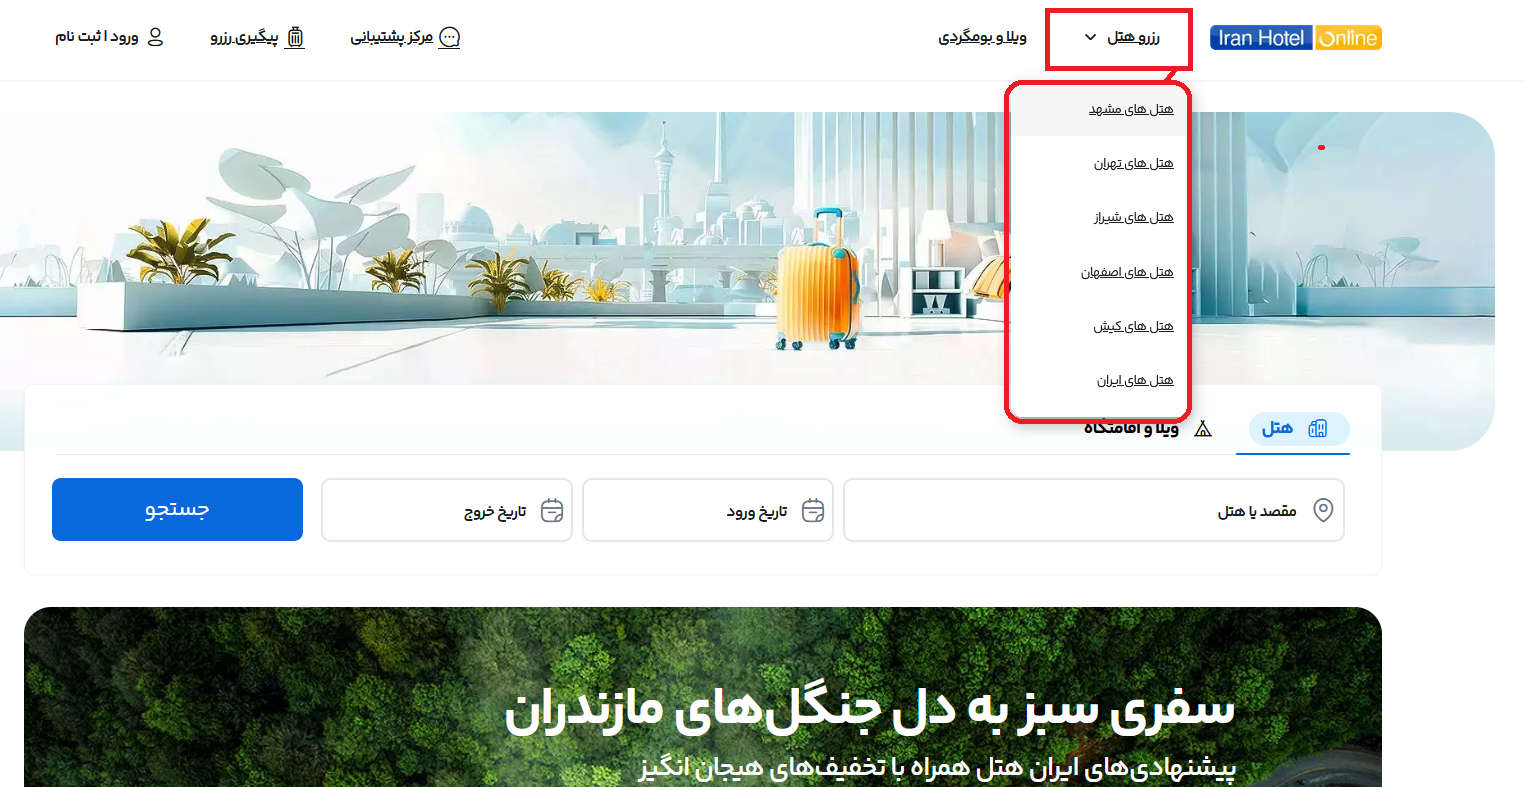Collapse the رزرو هتل dropdown chevron

coord(1089,37)
